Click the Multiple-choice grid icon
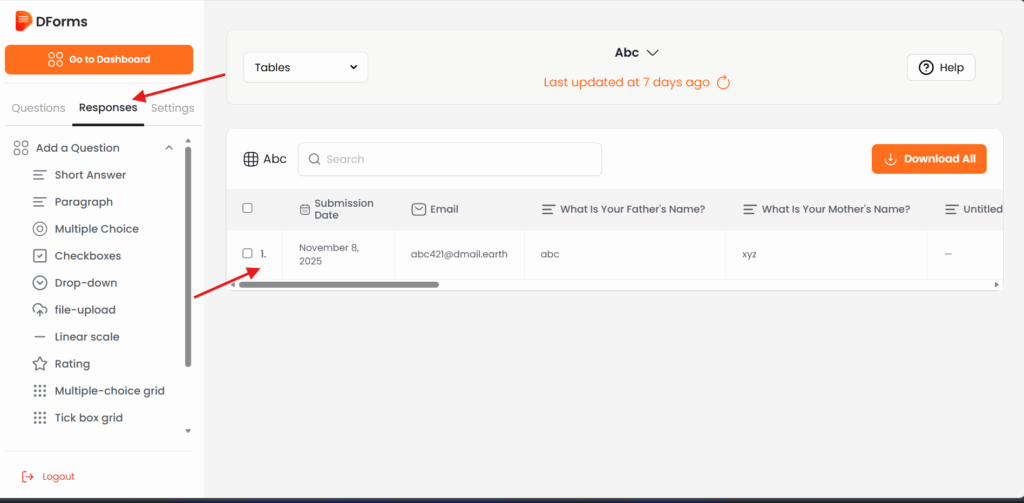This screenshot has height=503, width=1024. tap(40, 391)
